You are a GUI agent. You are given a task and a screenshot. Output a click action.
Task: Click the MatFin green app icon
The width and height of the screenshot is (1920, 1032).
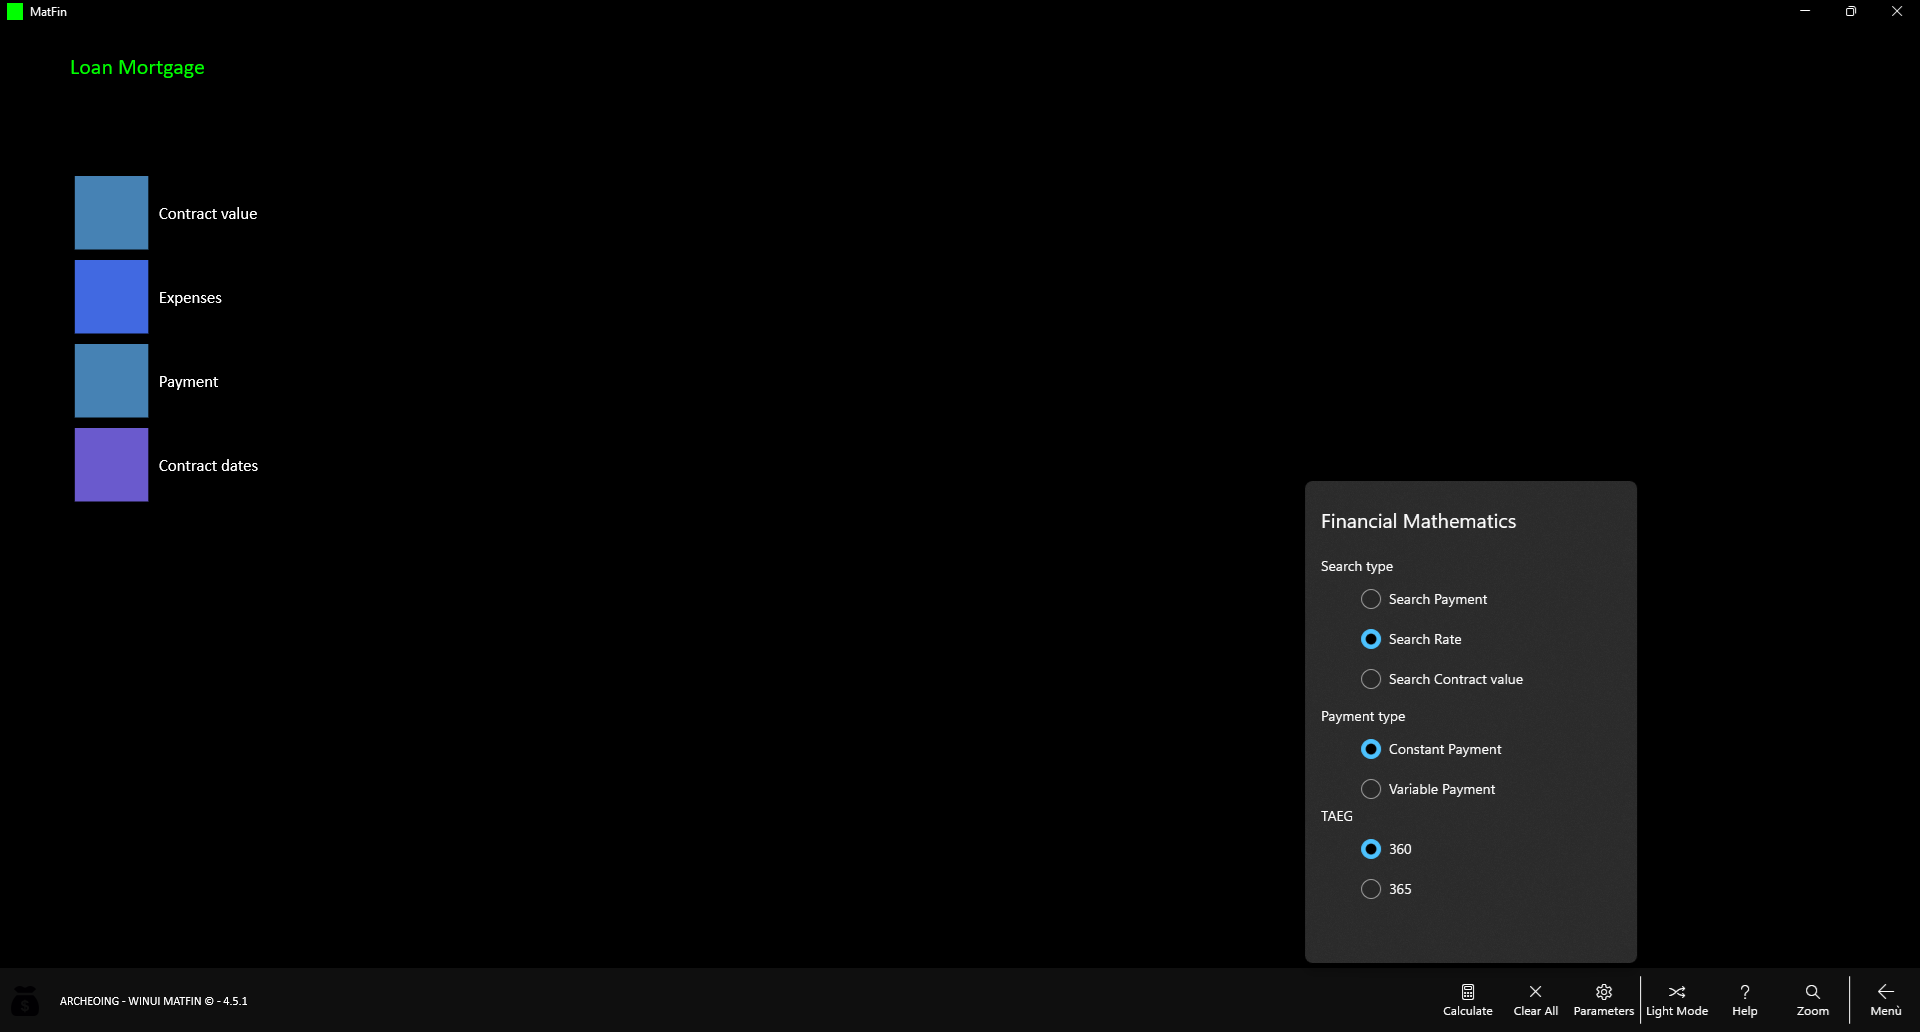point(15,12)
